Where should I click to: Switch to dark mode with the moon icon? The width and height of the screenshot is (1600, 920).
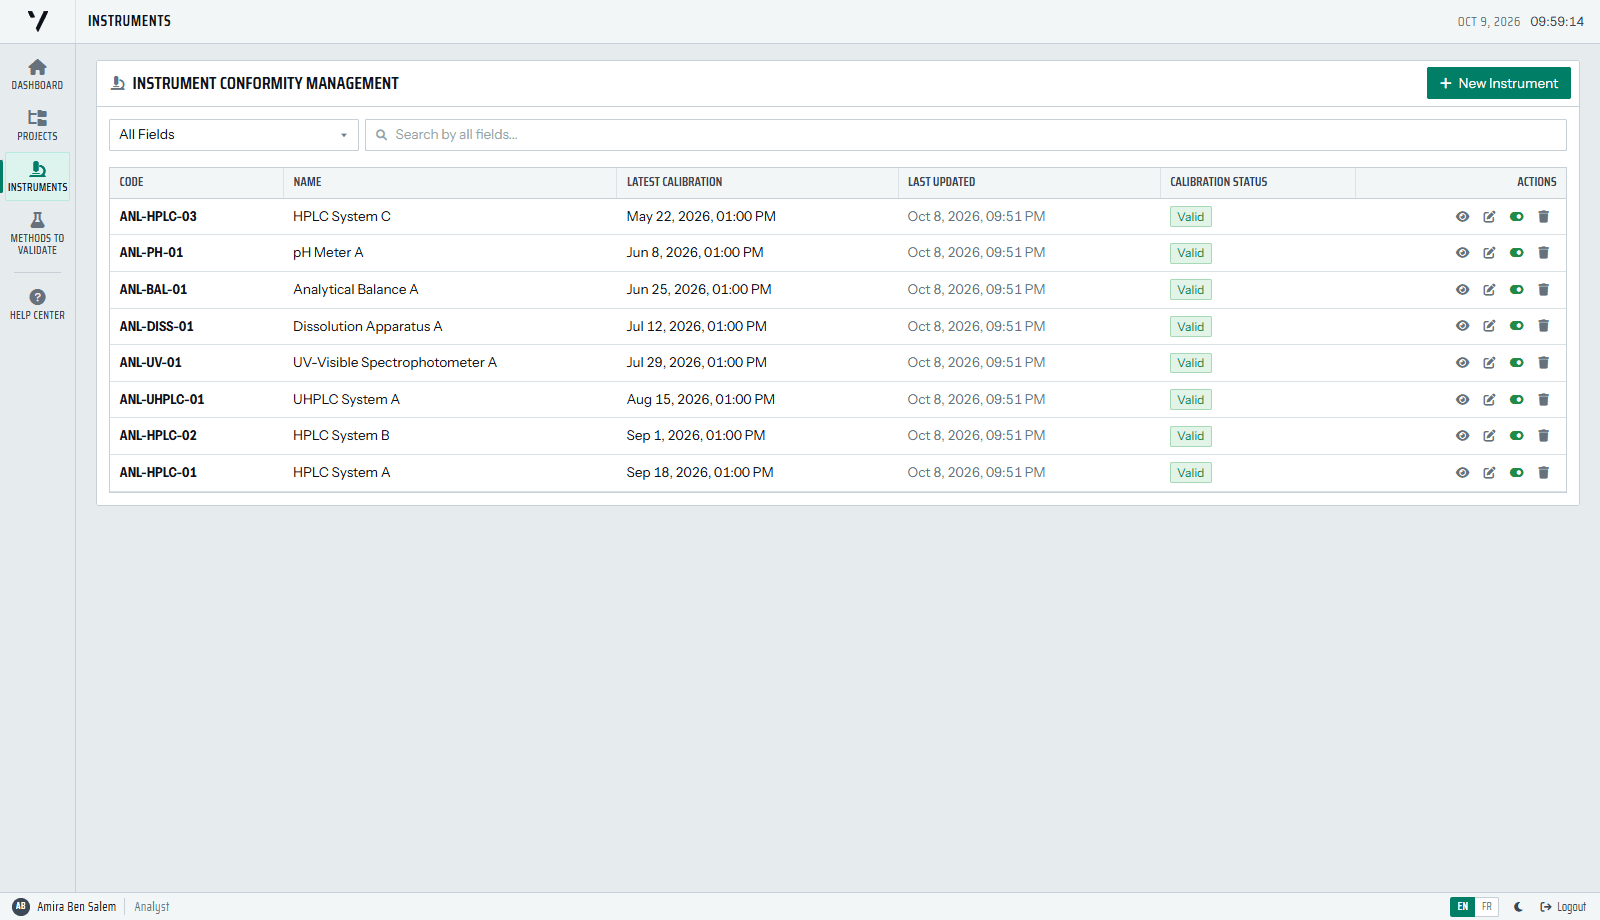click(x=1518, y=907)
